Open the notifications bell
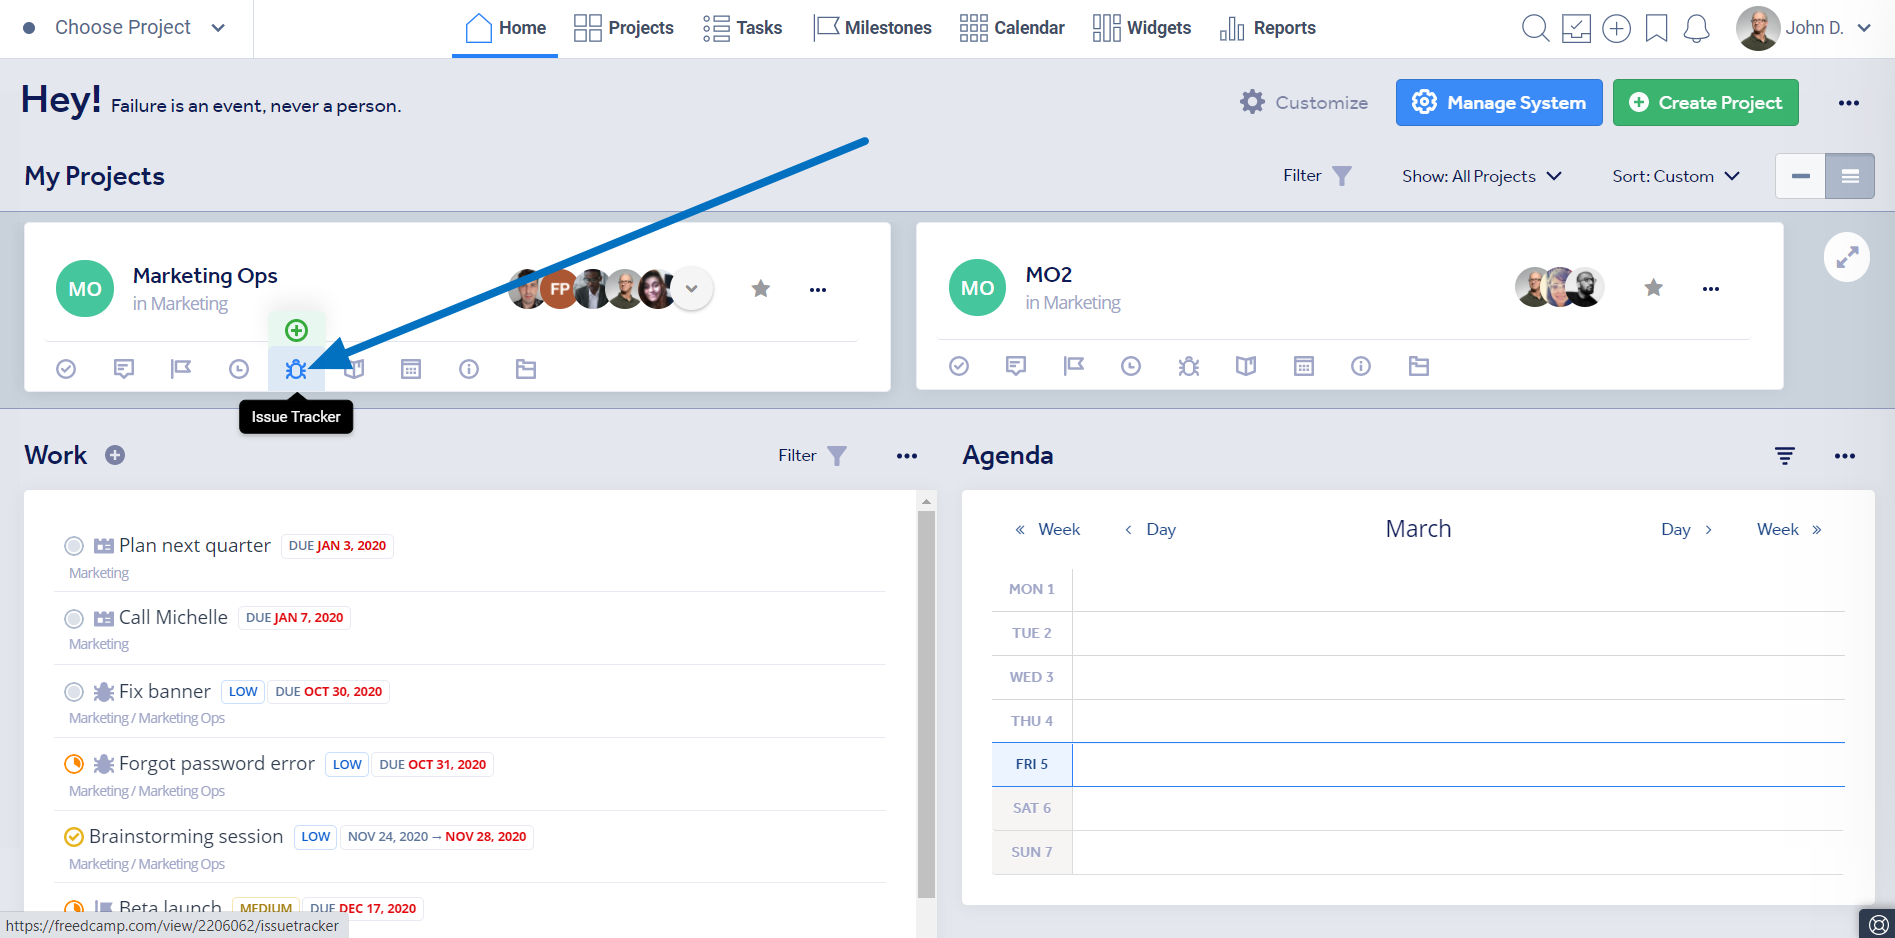1895x938 pixels. tap(1696, 28)
